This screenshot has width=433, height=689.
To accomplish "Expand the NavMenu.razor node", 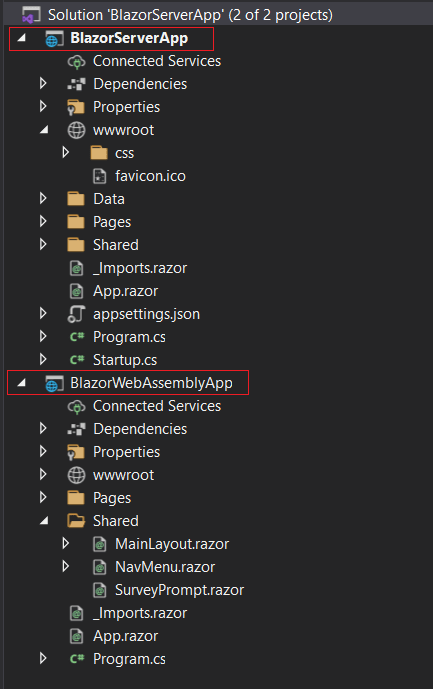I will (66, 566).
